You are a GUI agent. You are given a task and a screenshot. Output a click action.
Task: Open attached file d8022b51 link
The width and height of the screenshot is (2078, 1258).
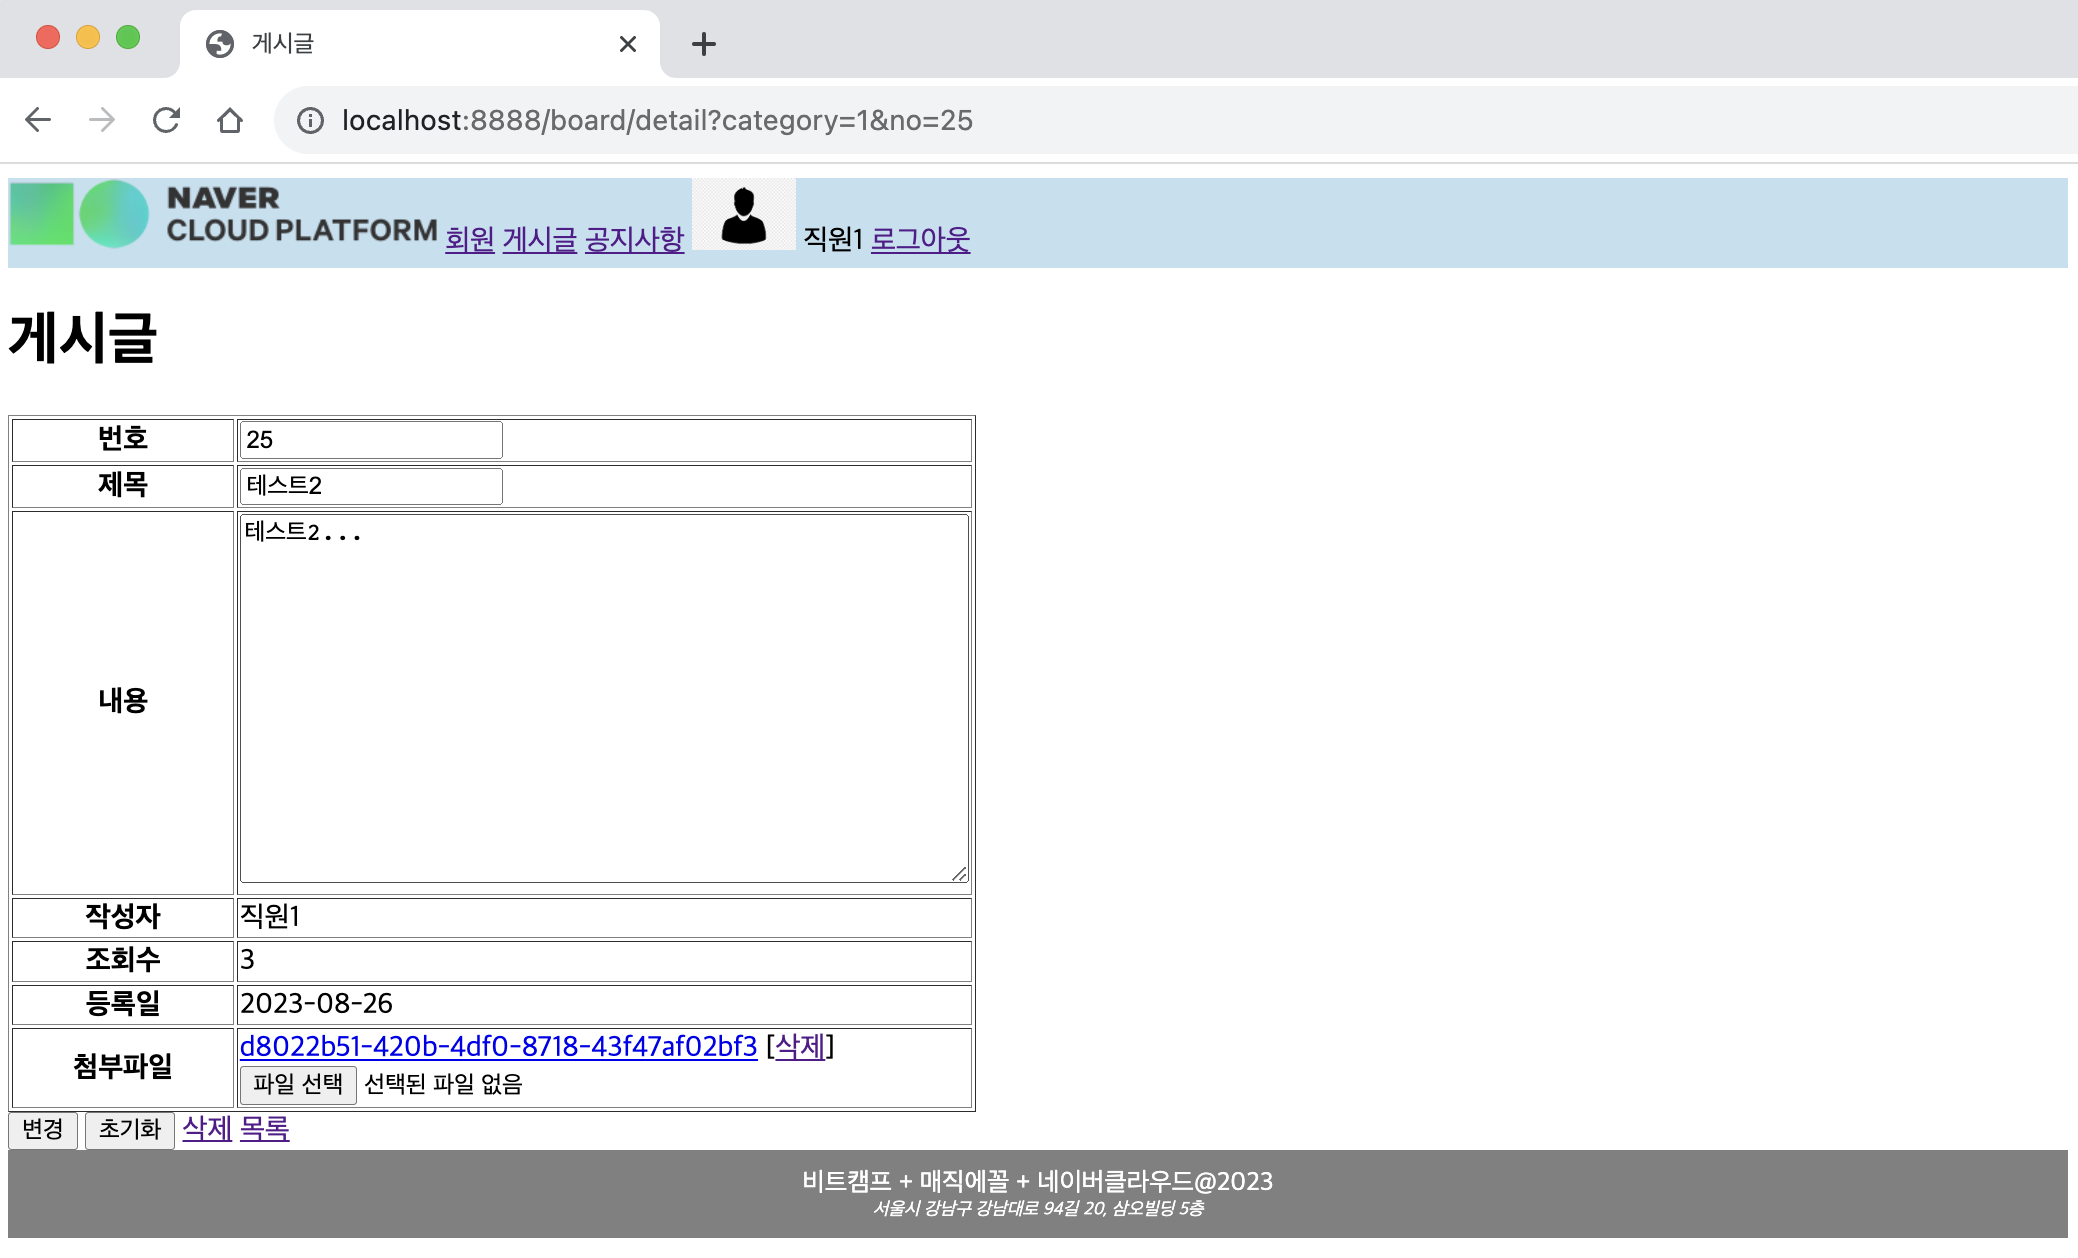[x=498, y=1046]
